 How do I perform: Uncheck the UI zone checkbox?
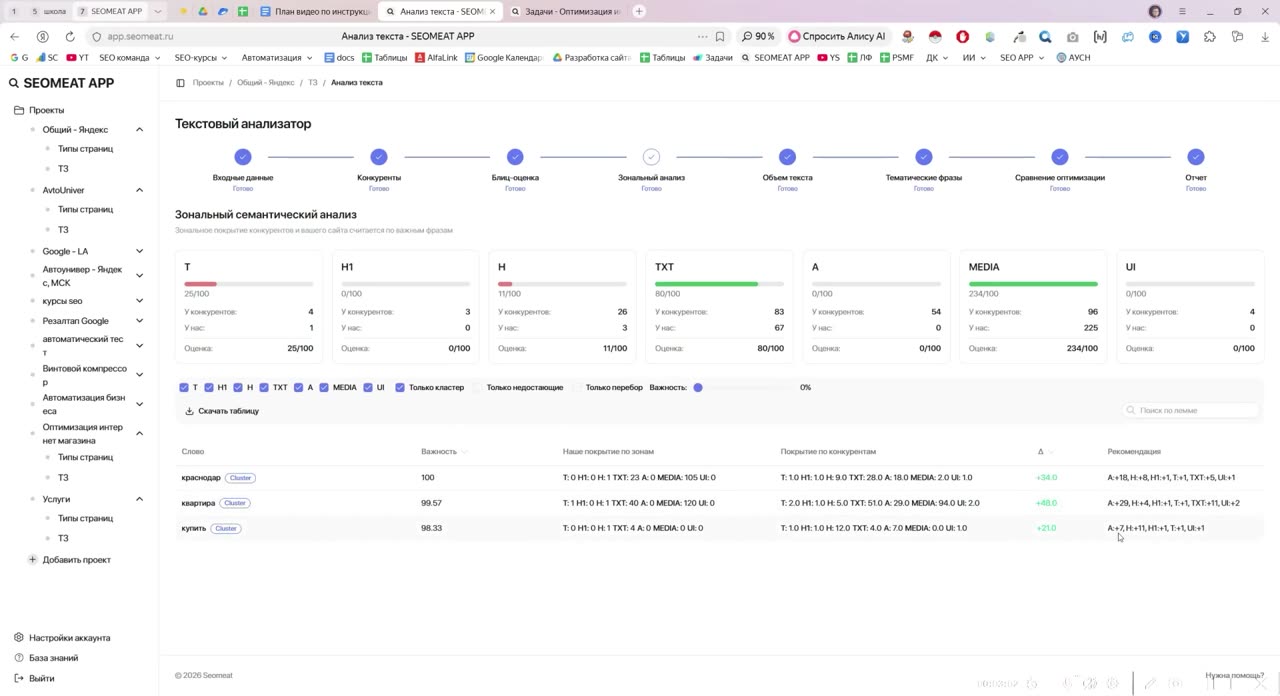[x=368, y=387]
